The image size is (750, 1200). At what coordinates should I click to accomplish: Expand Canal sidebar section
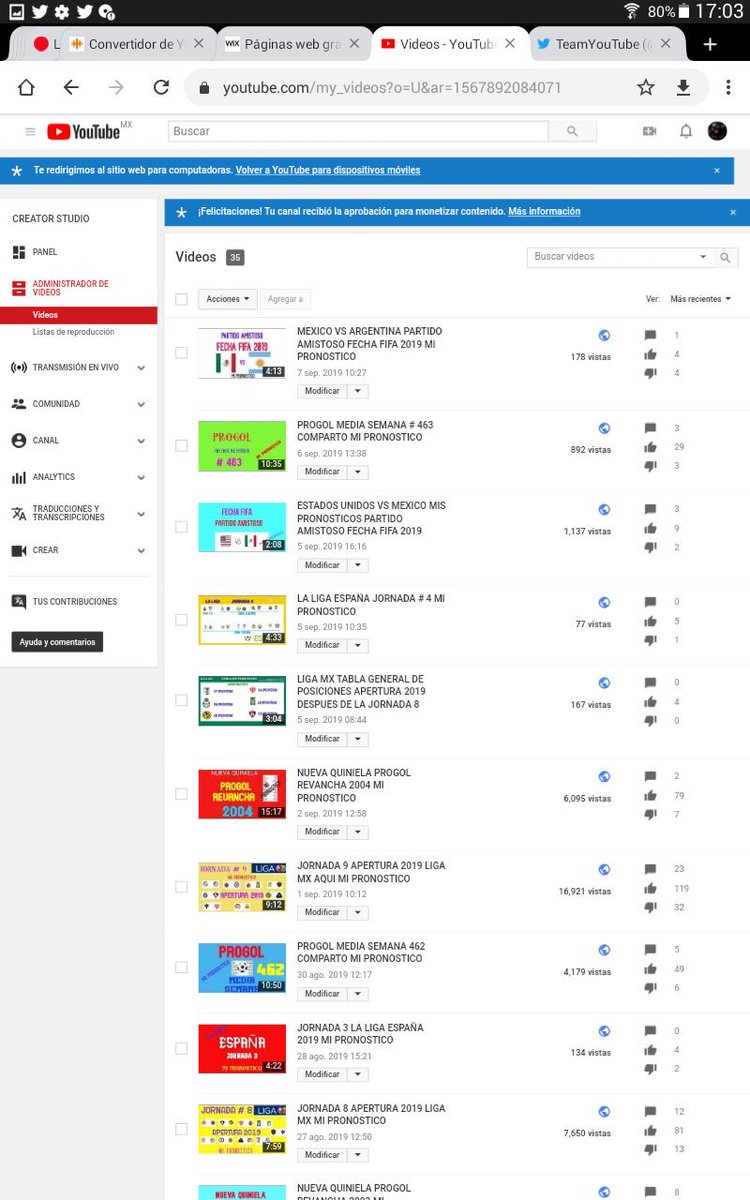(x=141, y=441)
